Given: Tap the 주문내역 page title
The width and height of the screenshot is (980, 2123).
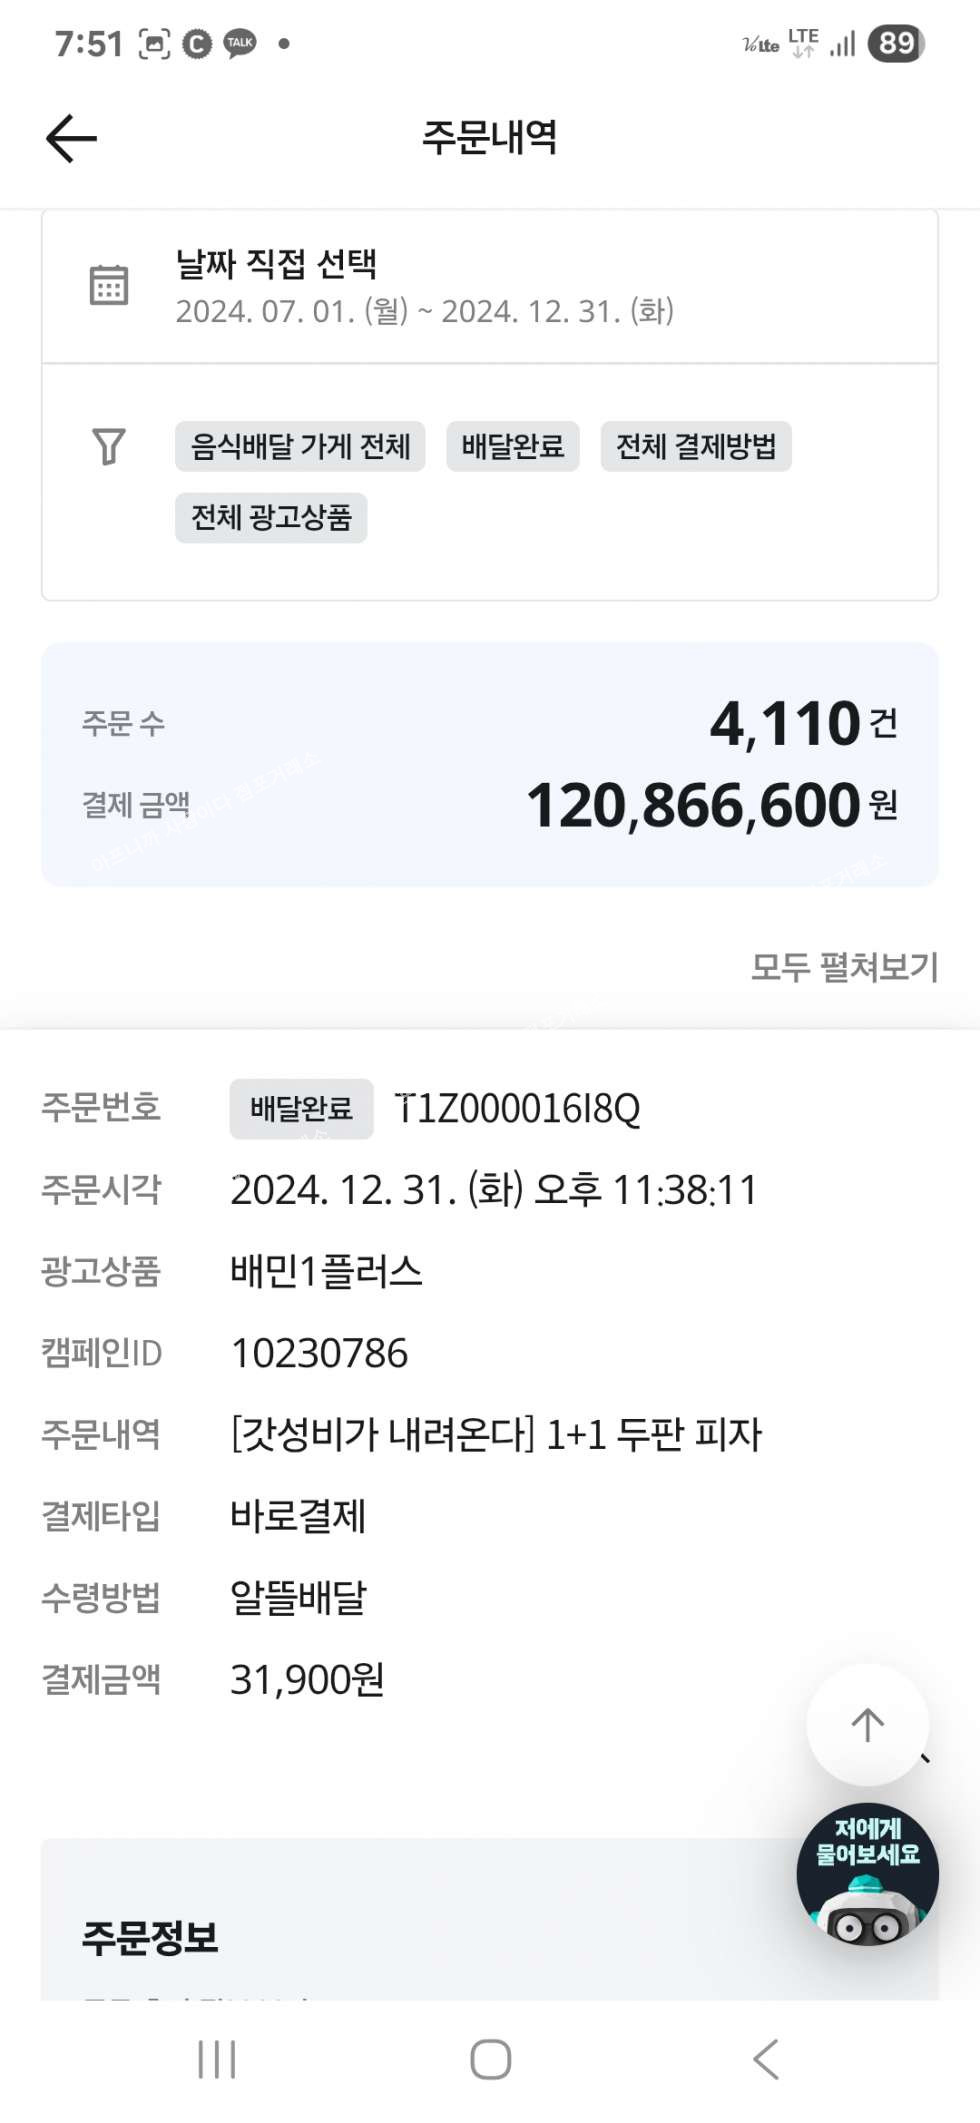Looking at the screenshot, I should (x=489, y=138).
